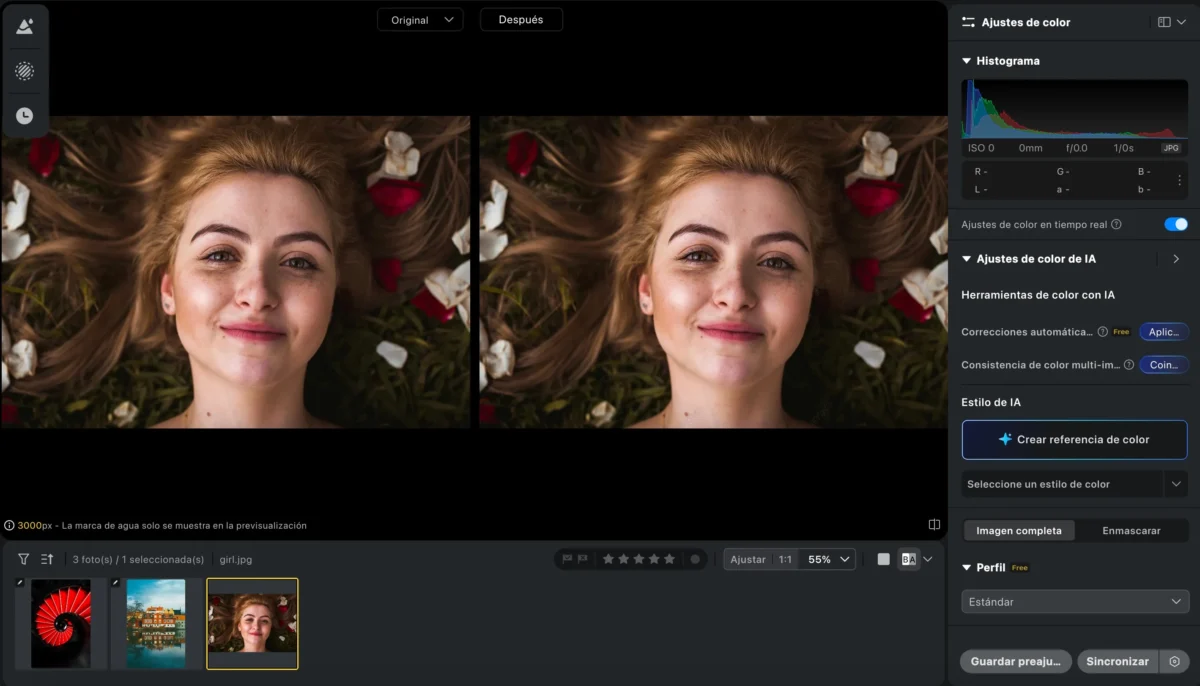1200x686 pixels.
Task: Switch to the Enmascarar tab
Action: click(x=1131, y=530)
